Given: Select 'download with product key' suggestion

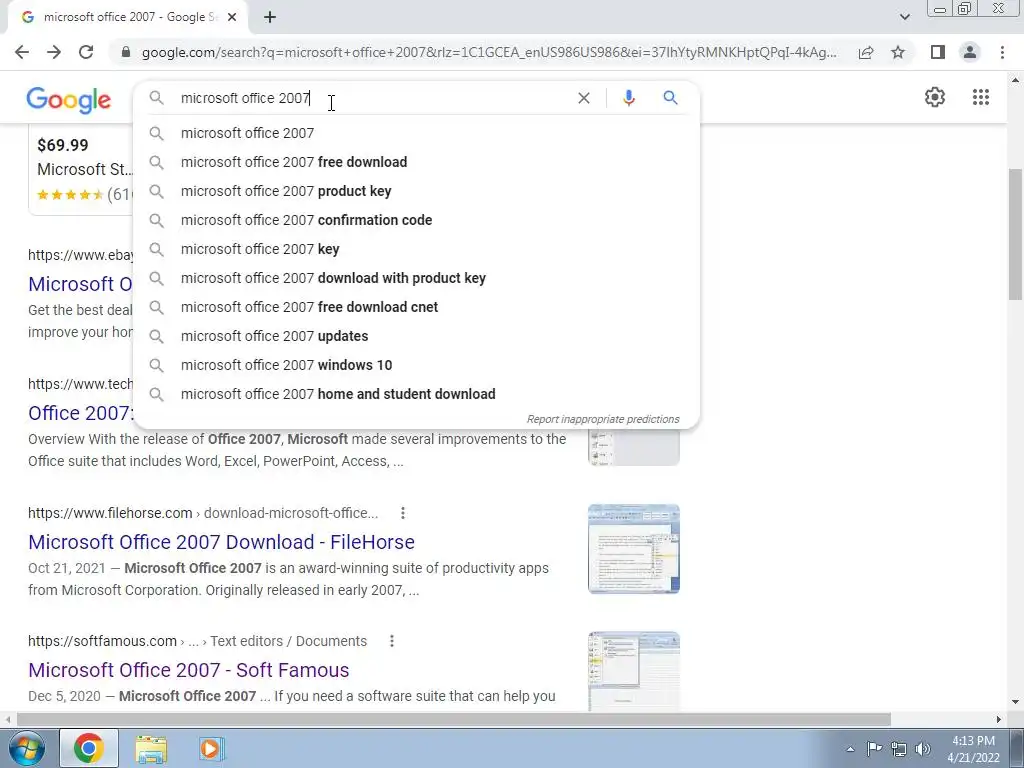Looking at the screenshot, I should click(416, 278).
